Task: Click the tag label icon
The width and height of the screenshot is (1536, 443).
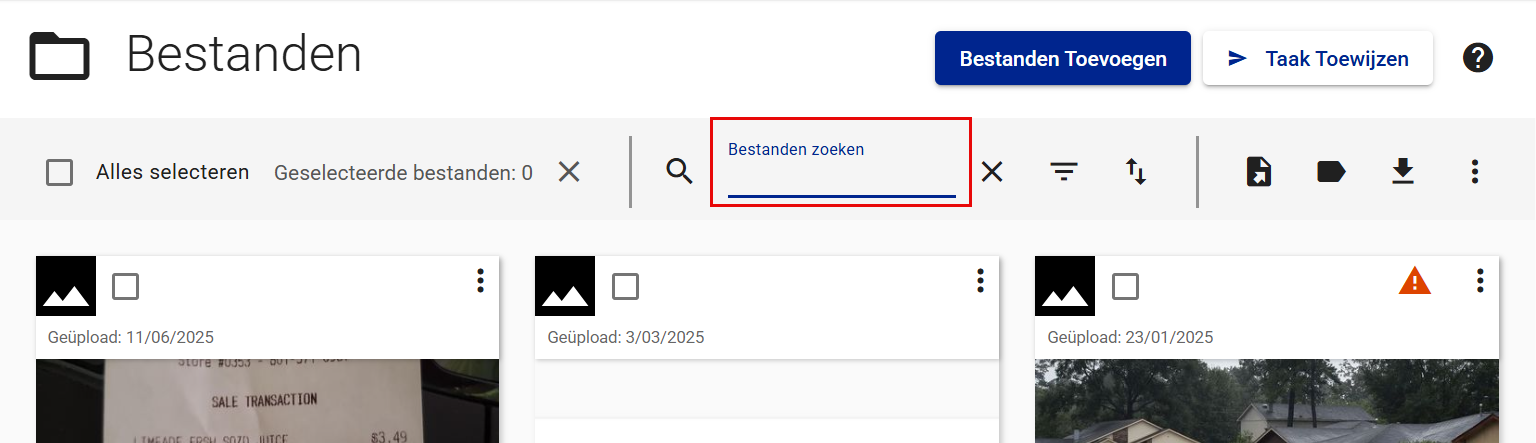Action: [x=1330, y=172]
